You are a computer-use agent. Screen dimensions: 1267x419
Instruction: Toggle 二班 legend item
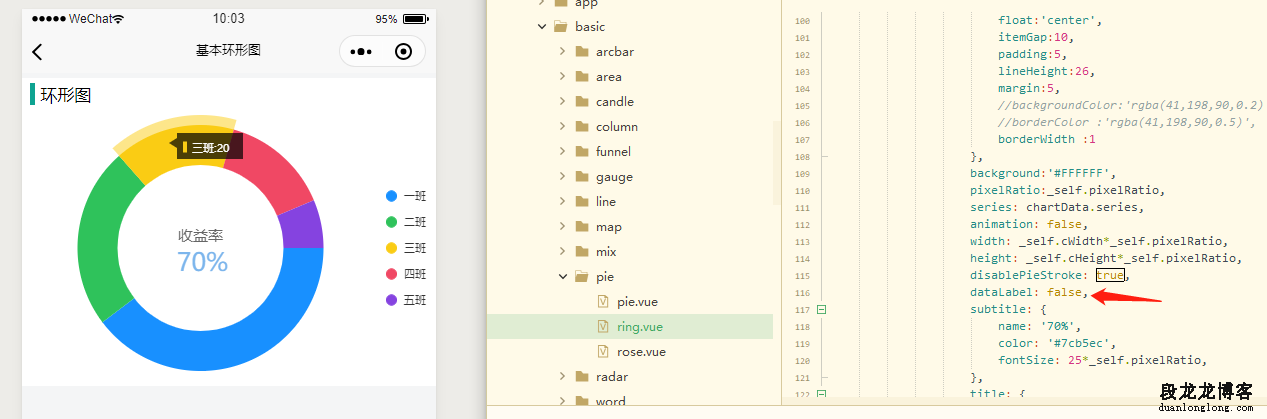click(x=406, y=222)
